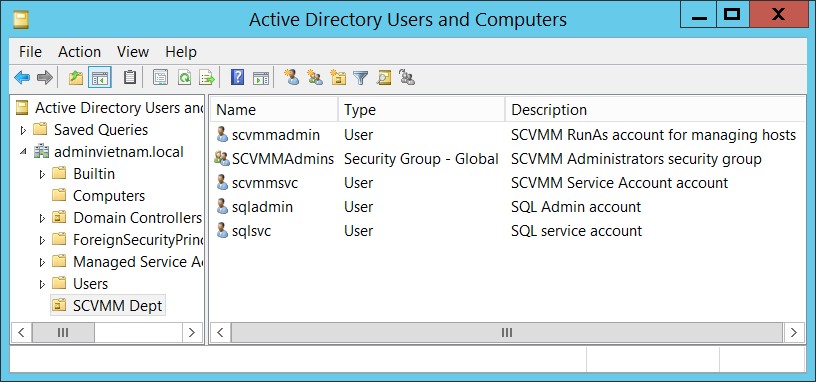The width and height of the screenshot is (816, 382).
Task: Create new group in current container icon
Action: 314,78
